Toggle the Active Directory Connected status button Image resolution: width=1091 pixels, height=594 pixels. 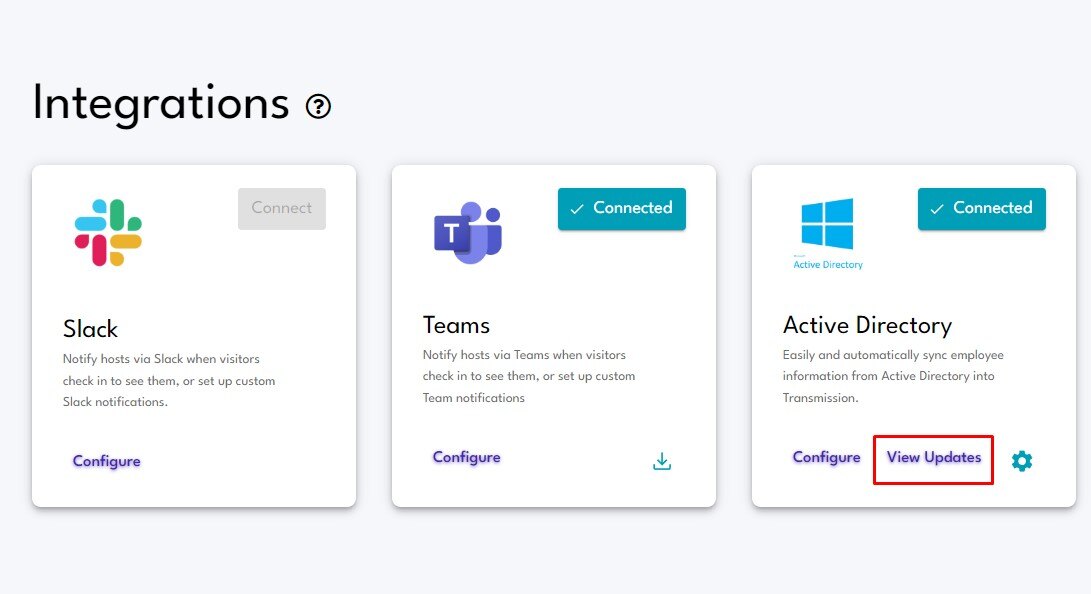982,209
